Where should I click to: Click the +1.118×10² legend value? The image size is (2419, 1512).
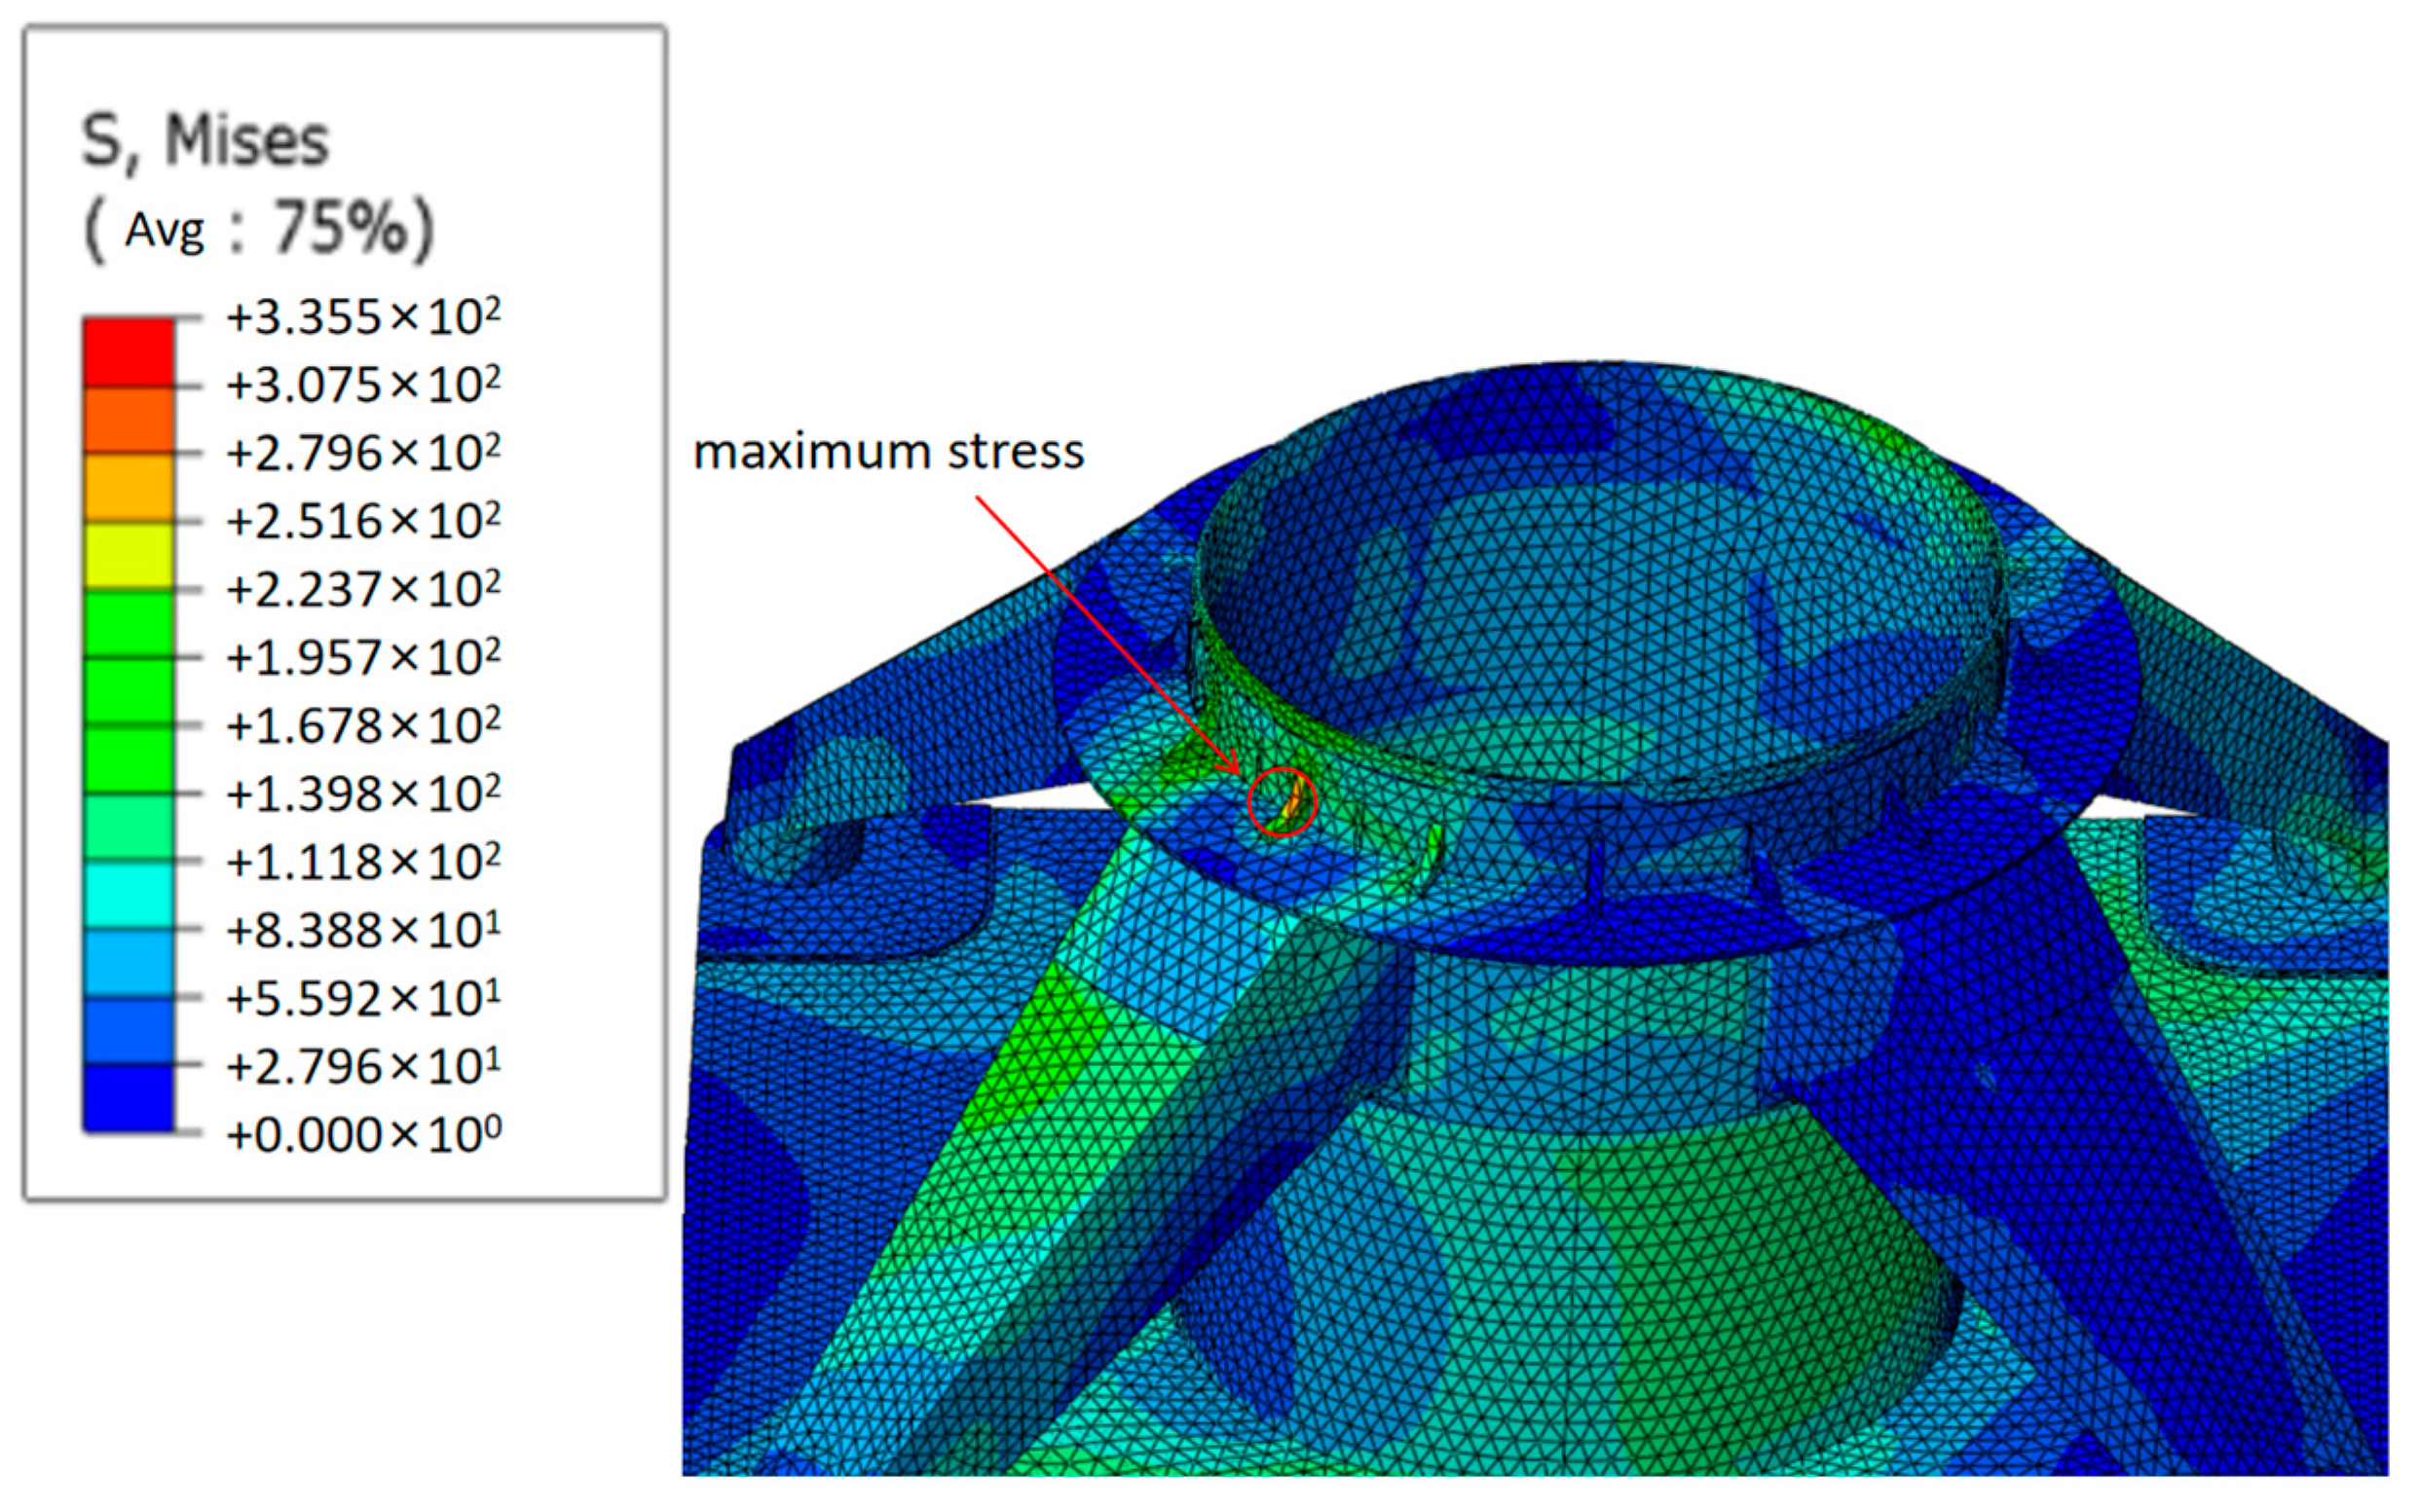[x=363, y=862]
